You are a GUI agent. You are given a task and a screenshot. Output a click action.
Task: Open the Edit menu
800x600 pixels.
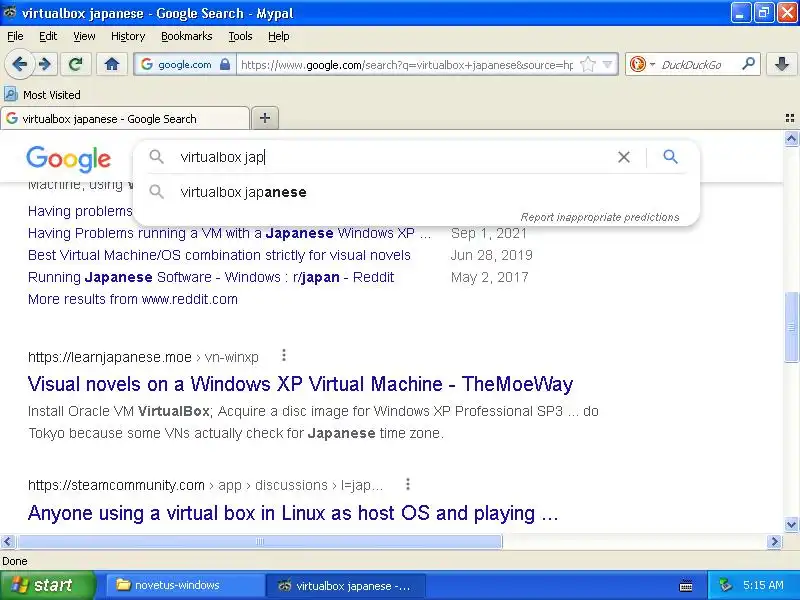click(x=48, y=36)
